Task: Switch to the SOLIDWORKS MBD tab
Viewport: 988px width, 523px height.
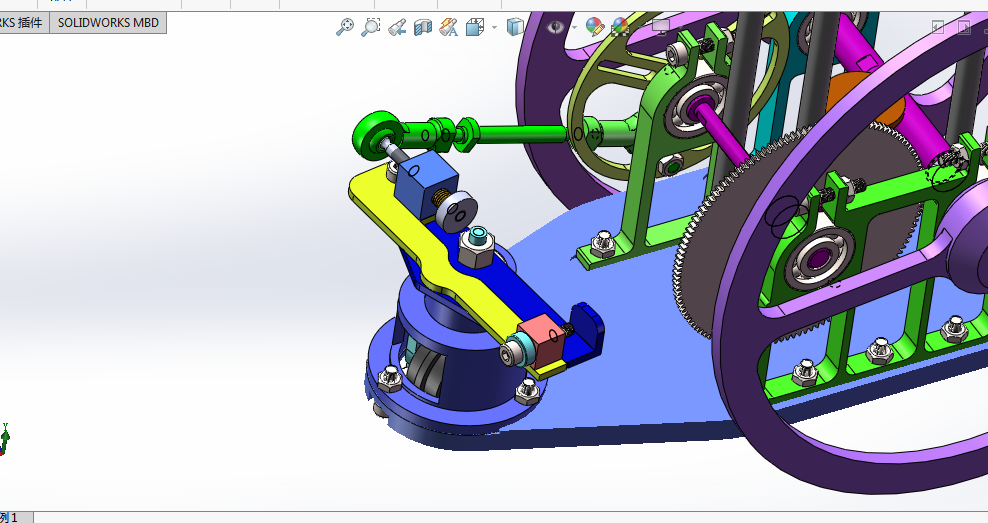Action: click(108, 23)
